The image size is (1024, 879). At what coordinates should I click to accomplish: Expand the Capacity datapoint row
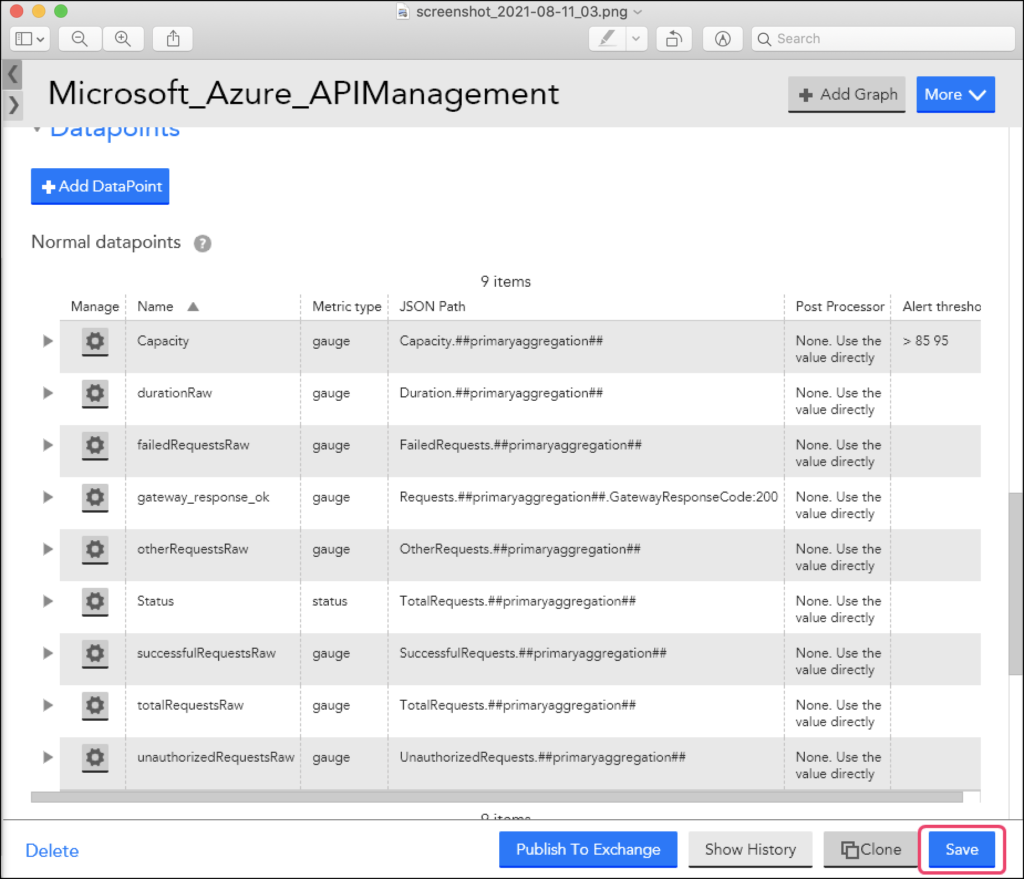coord(47,341)
